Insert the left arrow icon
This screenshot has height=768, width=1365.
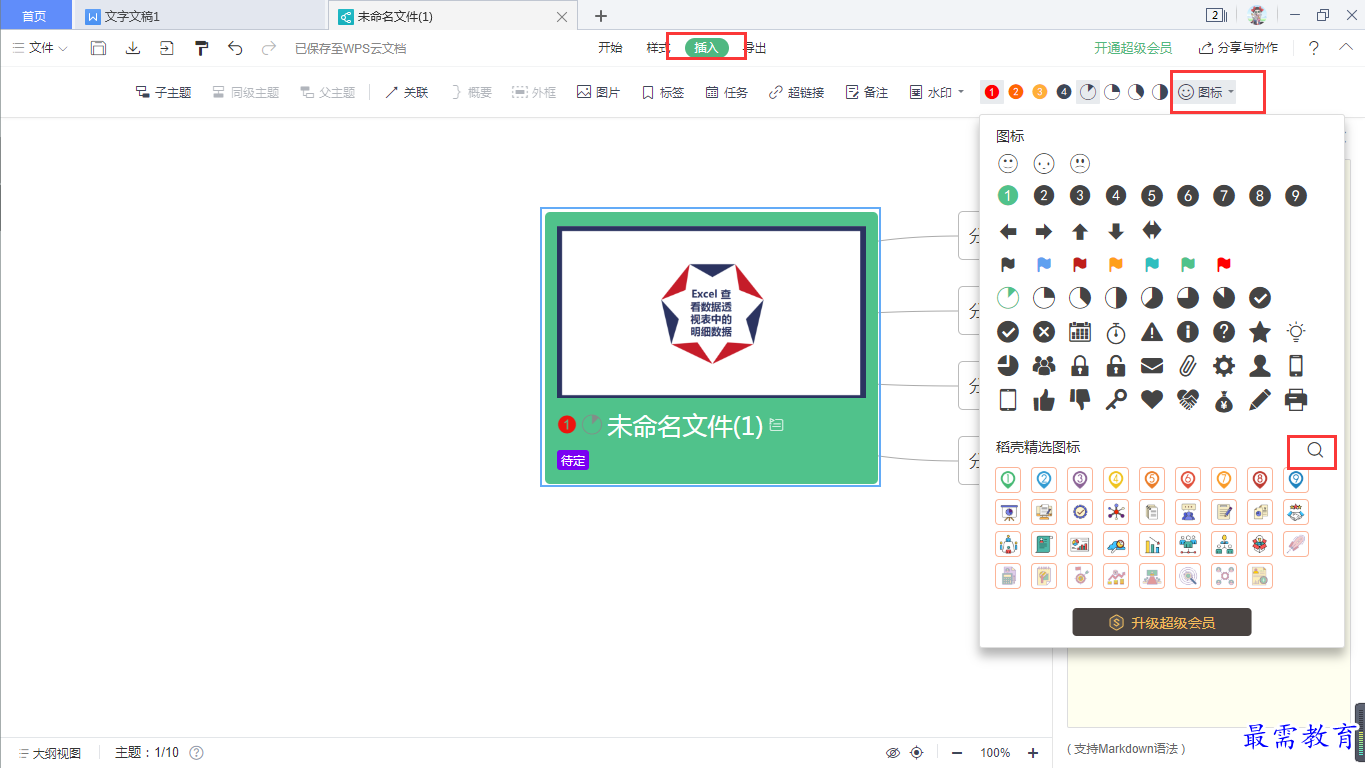point(1008,231)
